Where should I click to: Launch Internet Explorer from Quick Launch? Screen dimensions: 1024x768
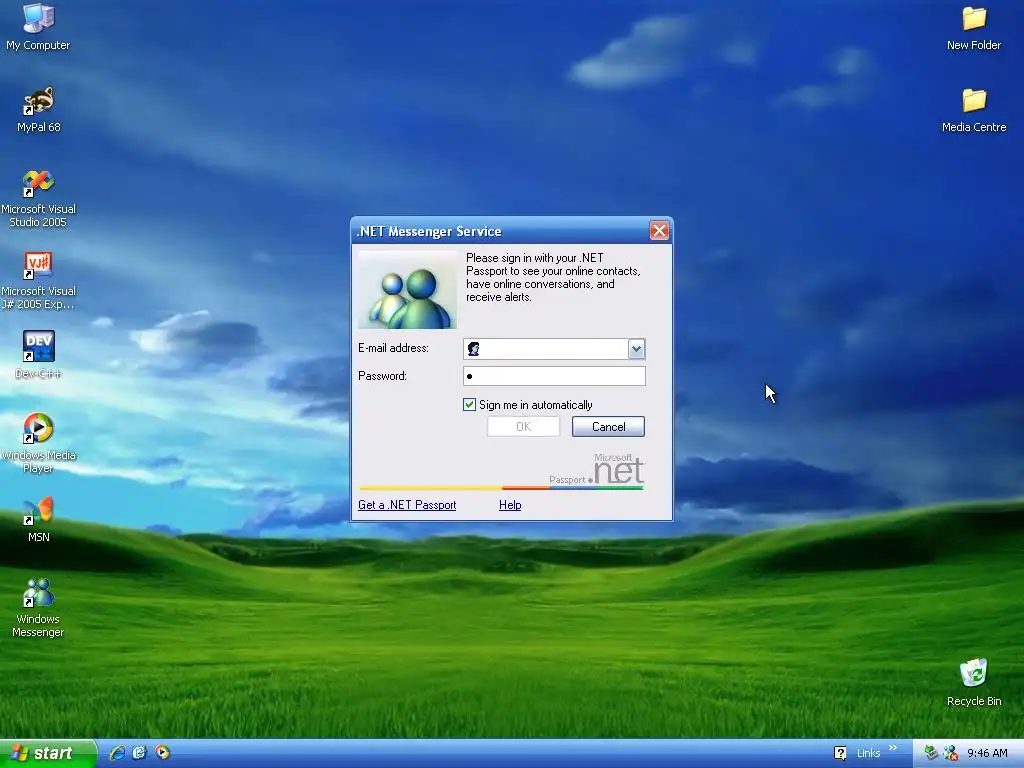(118, 753)
